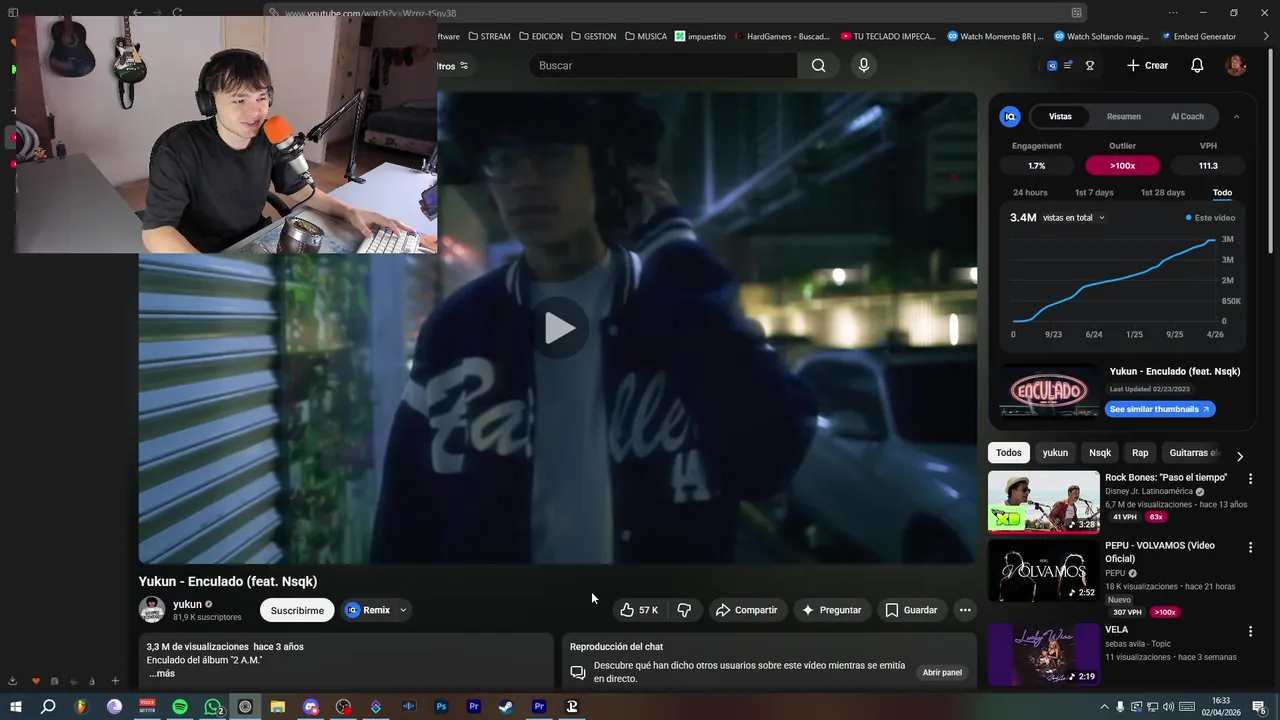Open the account avatar menu
This screenshot has height=720, width=1280.
pyautogui.click(x=1236, y=66)
